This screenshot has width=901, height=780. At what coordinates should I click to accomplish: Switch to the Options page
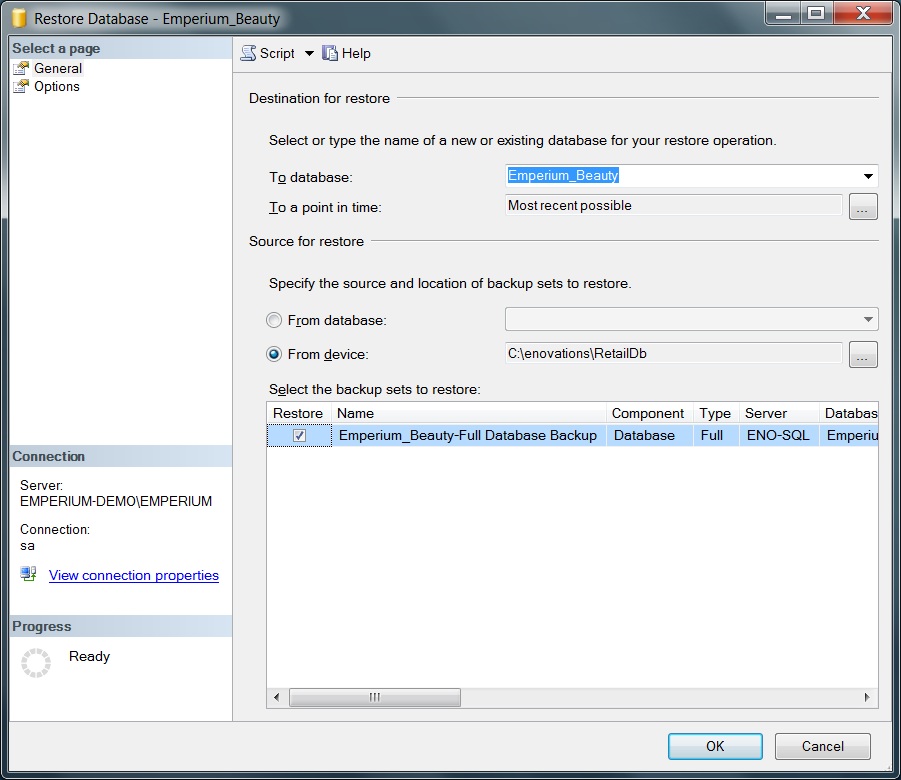(57, 87)
